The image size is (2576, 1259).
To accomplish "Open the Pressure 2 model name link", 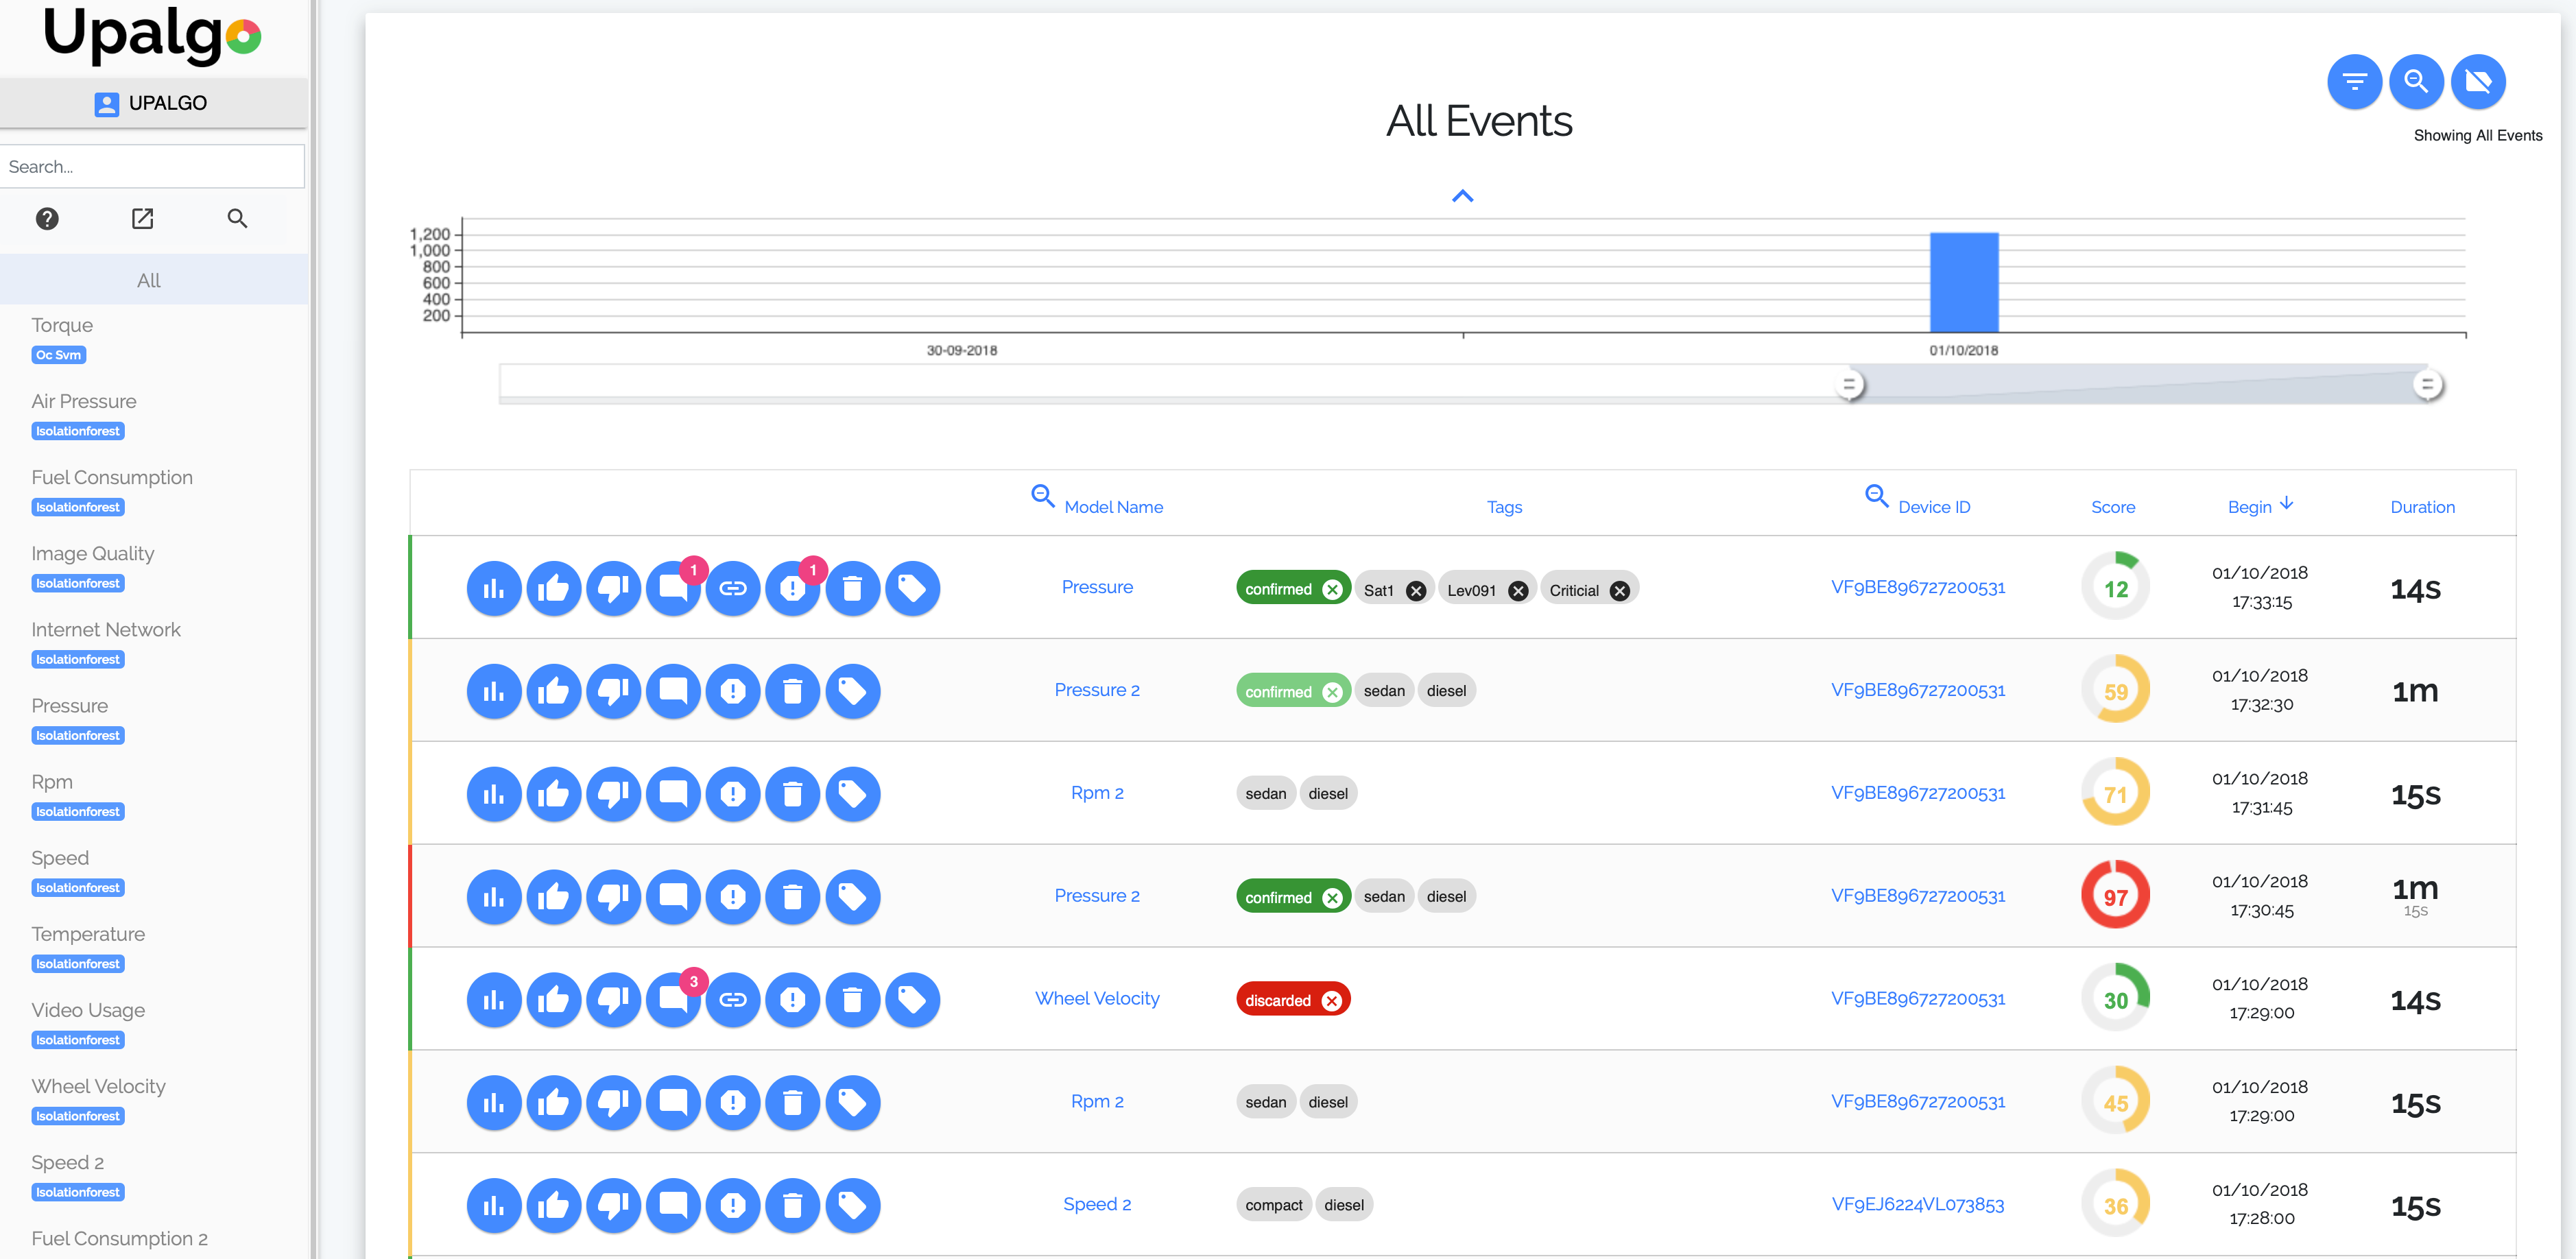I will (x=1097, y=690).
